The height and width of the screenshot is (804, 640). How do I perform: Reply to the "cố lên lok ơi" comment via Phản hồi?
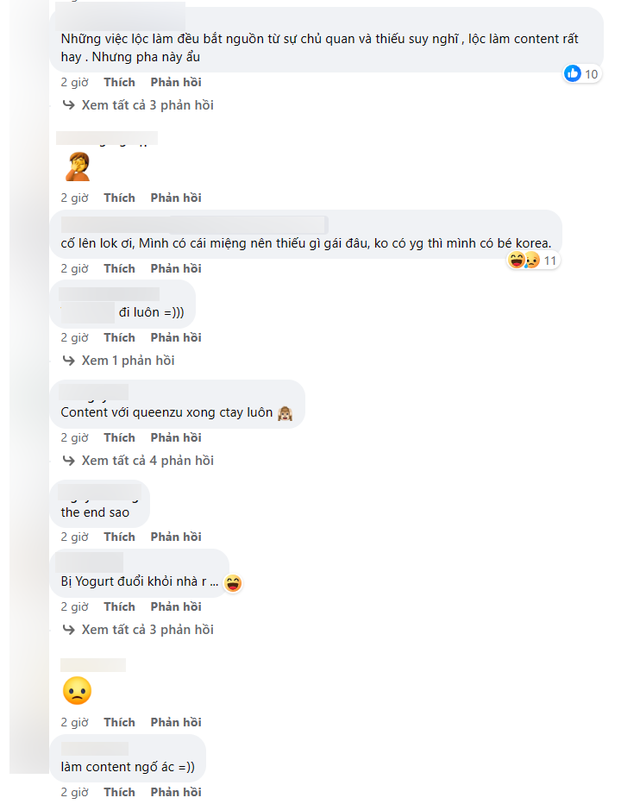pyautogui.click(x=176, y=268)
